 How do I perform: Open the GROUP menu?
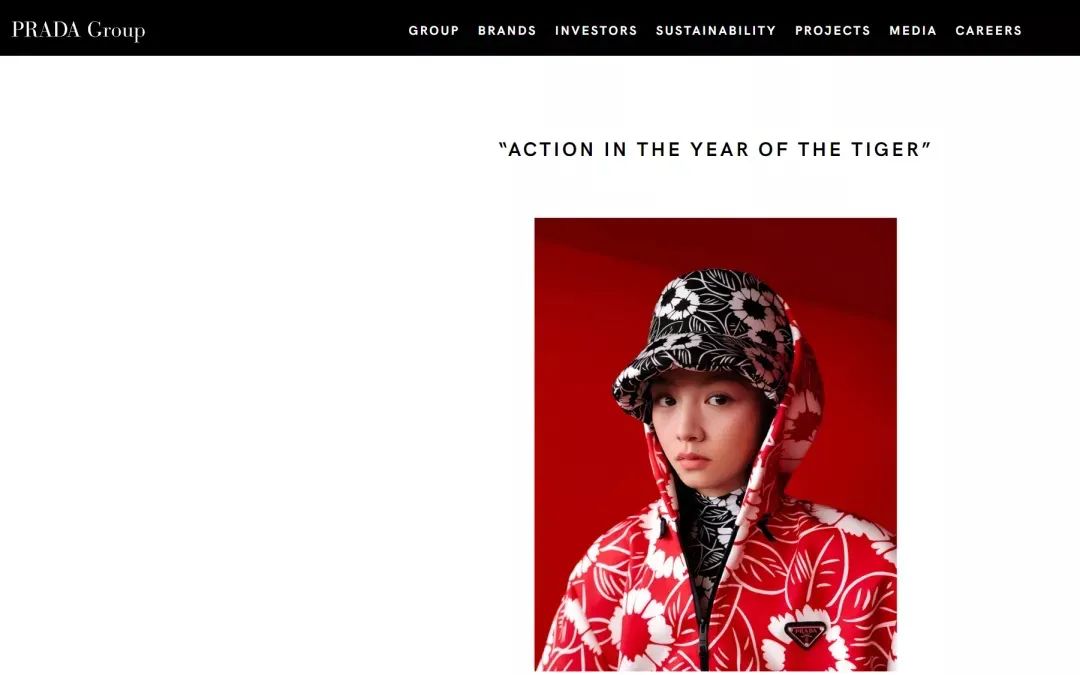433,30
